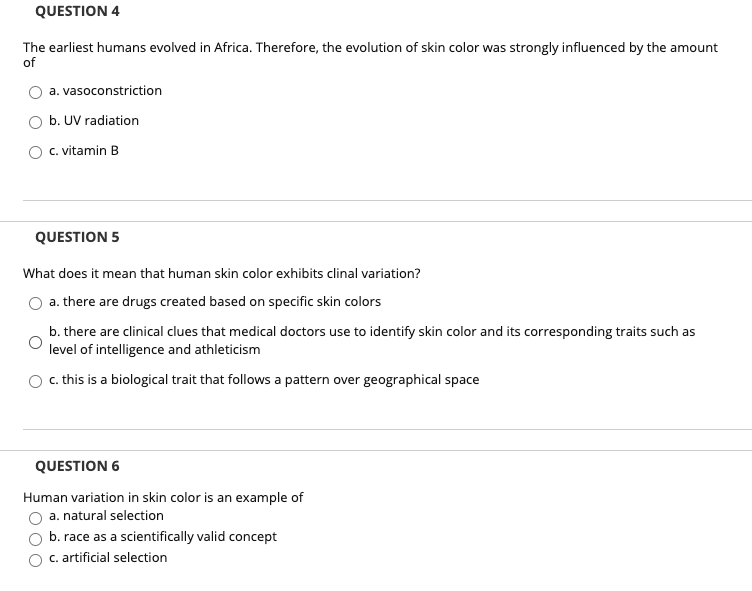
Task: Click the 'c. artificial selection' label text
Action: pos(108,558)
